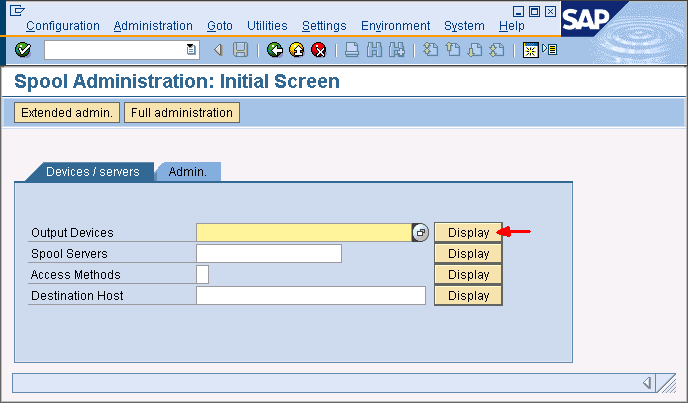Click the Find binoculars icon
The width and height of the screenshot is (688, 403).
pyautogui.click(x=375, y=50)
